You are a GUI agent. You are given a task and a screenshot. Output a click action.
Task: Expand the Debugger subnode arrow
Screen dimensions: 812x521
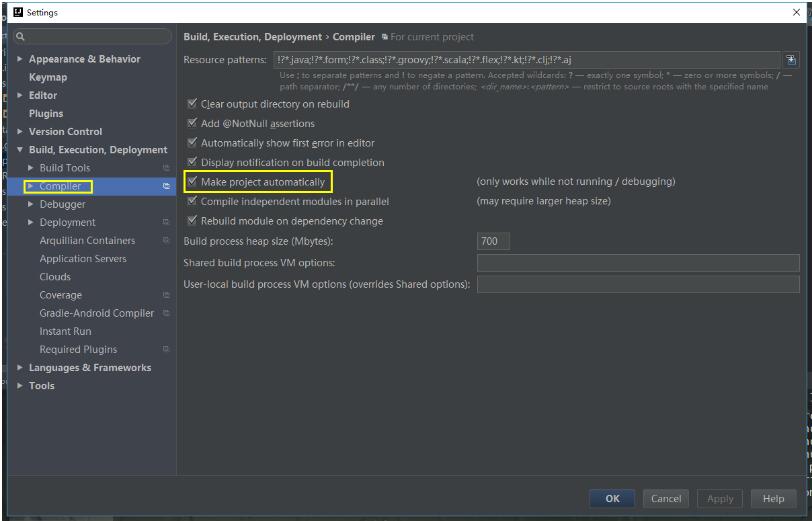tap(31, 204)
